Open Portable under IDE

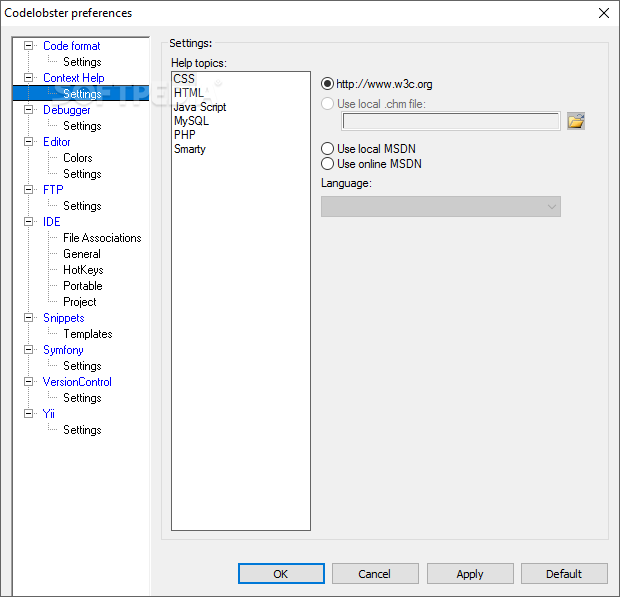(83, 286)
